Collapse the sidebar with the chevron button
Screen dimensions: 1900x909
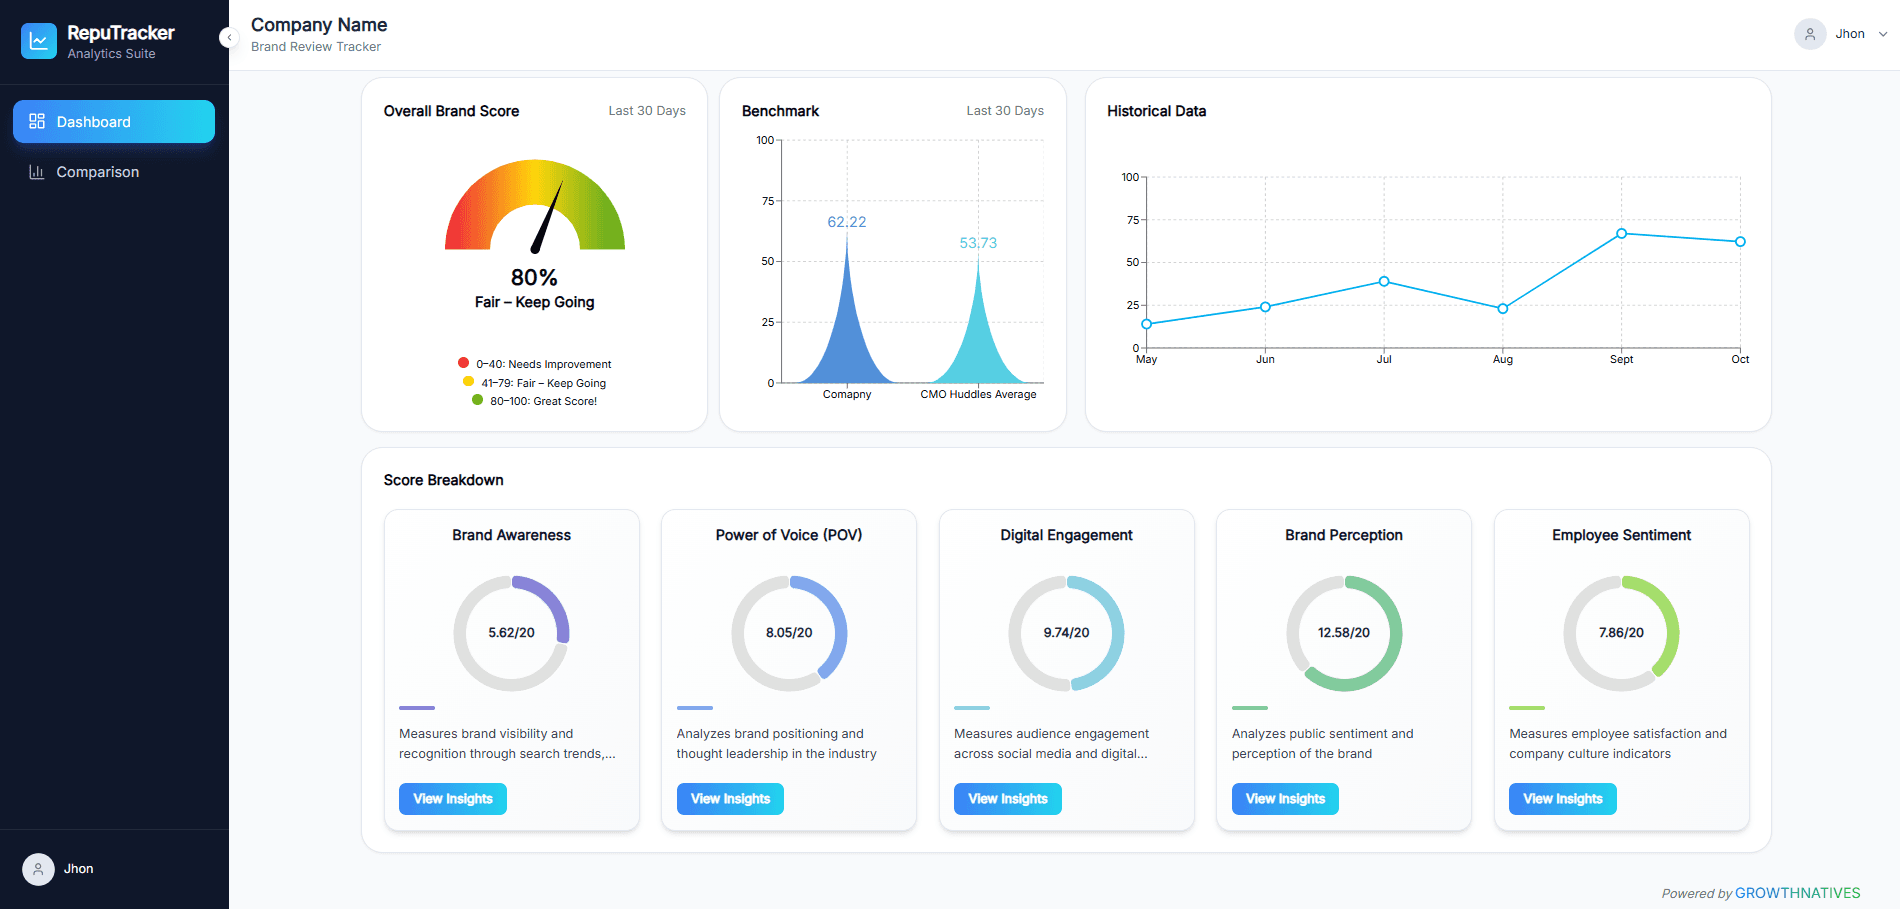click(229, 38)
